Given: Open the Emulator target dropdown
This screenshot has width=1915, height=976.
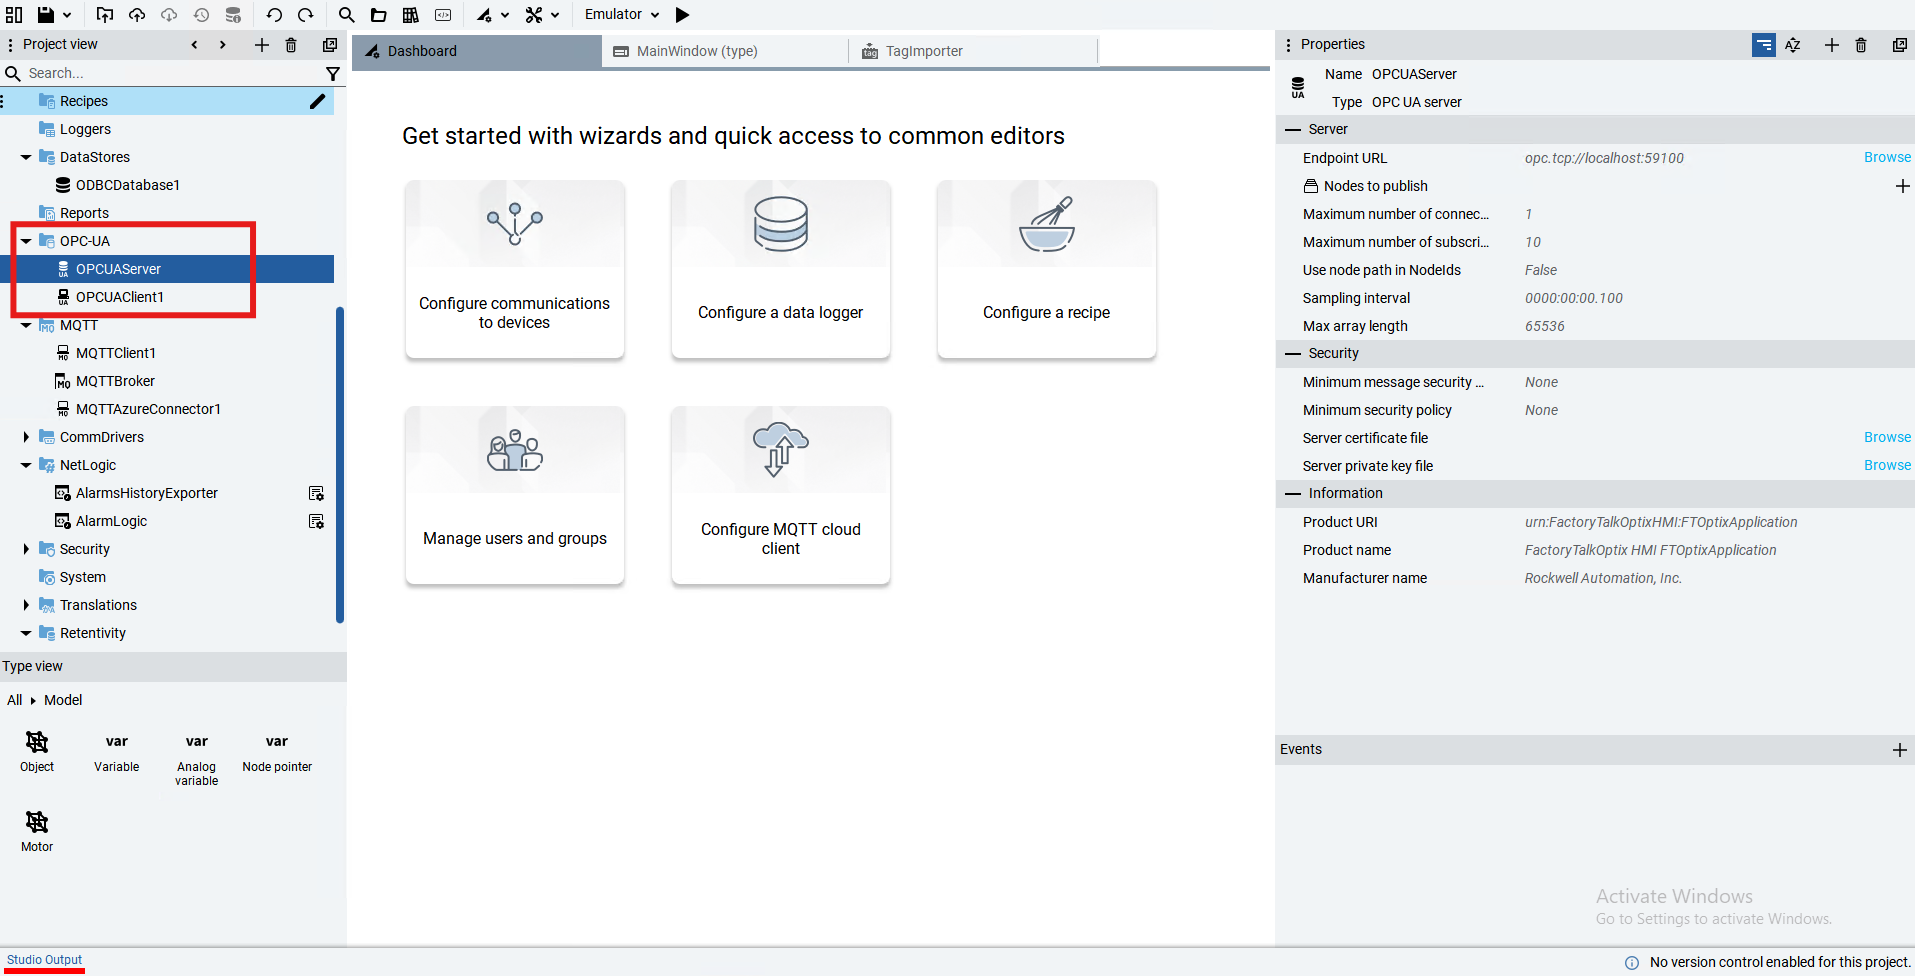Looking at the screenshot, I should point(622,15).
